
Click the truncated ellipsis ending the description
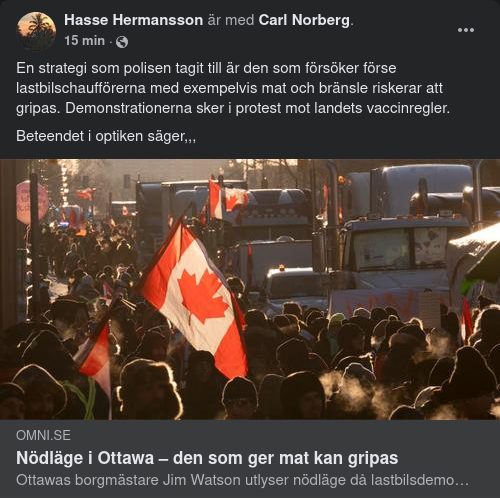click(x=462, y=480)
